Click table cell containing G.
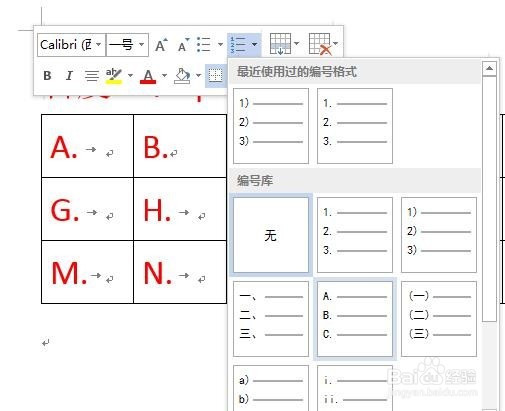This screenshot has width=505, height=411. click(x=87, y=209)
